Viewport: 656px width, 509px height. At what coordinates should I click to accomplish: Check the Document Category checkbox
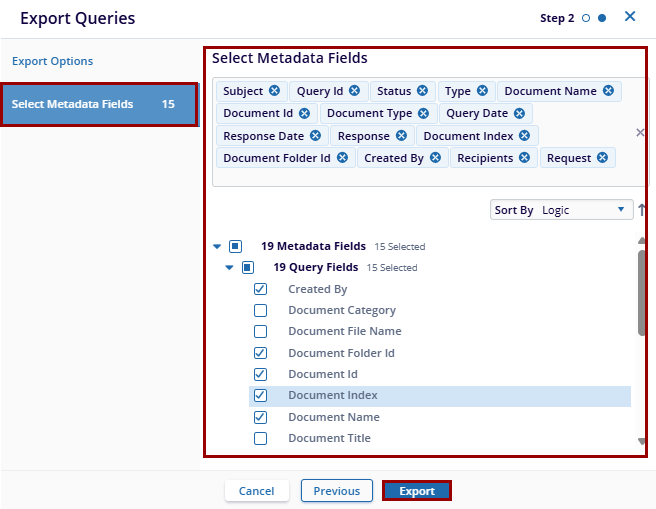tap(261, 311)
